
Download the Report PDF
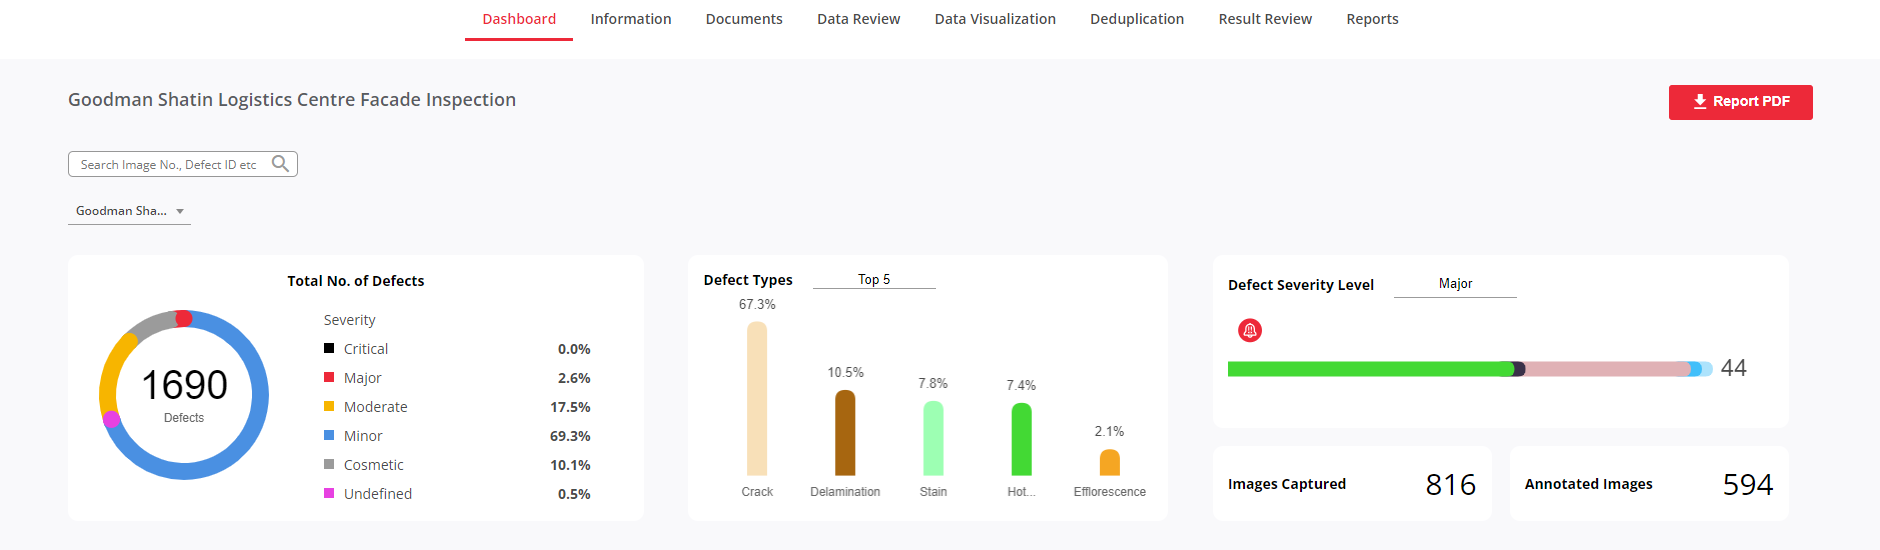1740,102
